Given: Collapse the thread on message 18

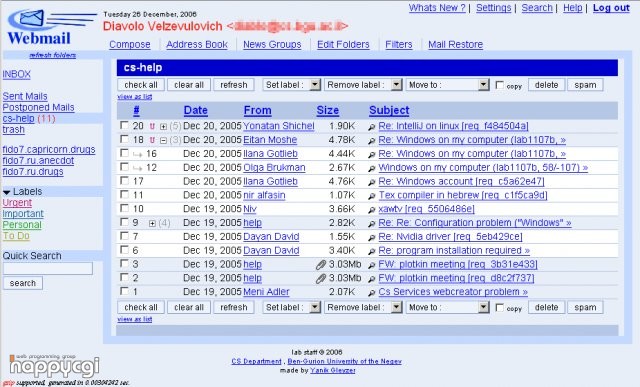Looking at the screenshot, I should (x=163, y=141).
